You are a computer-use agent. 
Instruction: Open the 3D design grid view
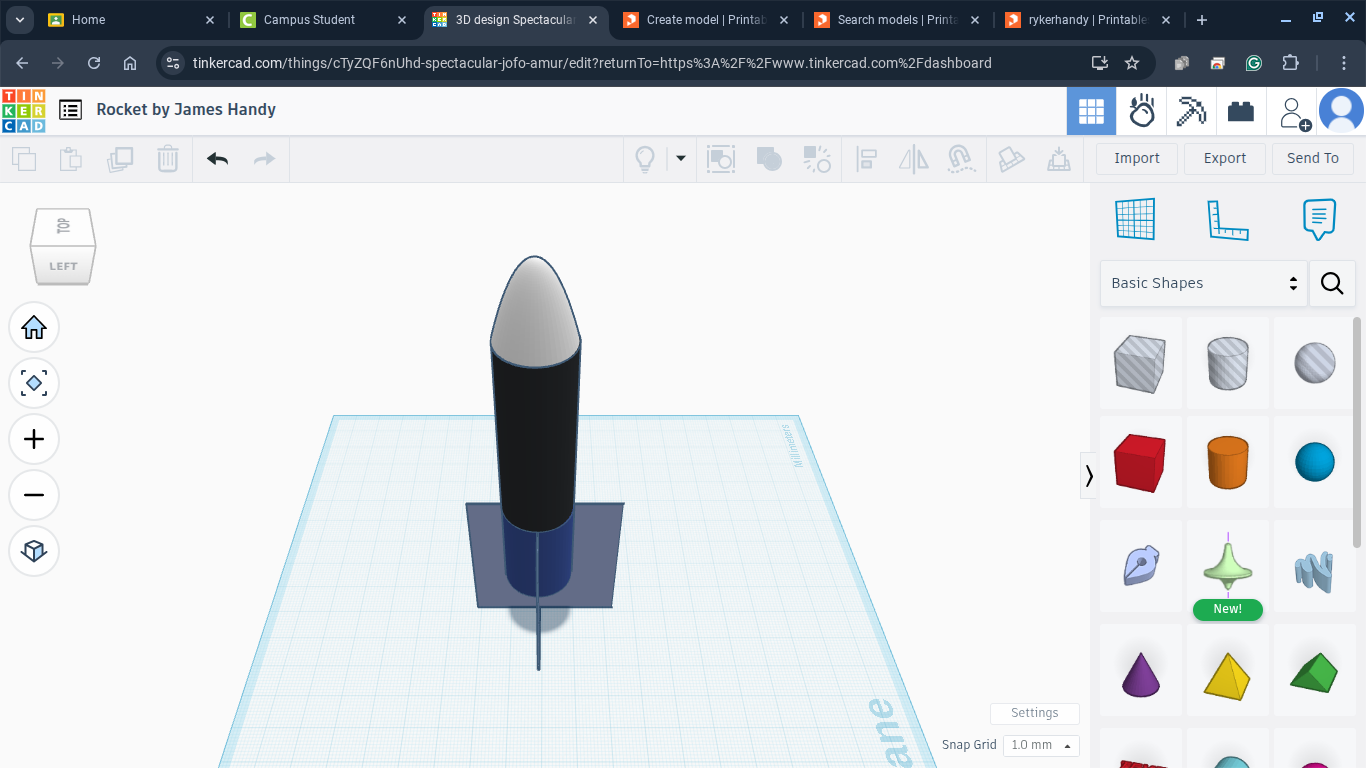1091,110
